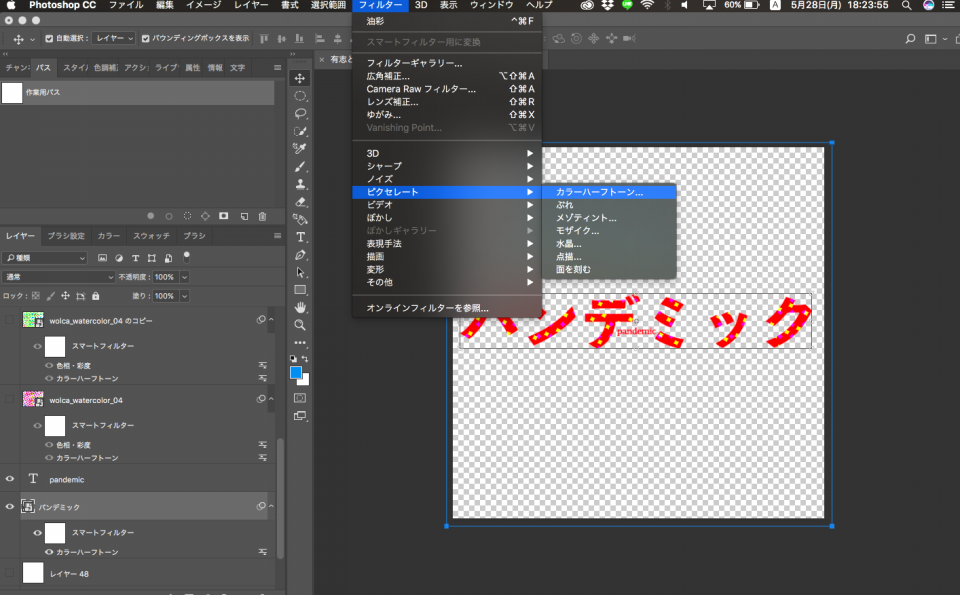Viewport: 960px width, 595px height.
Task: Switch to the スウォッチ panel tab
Action: pyautogui.click(x=151, y=236)
